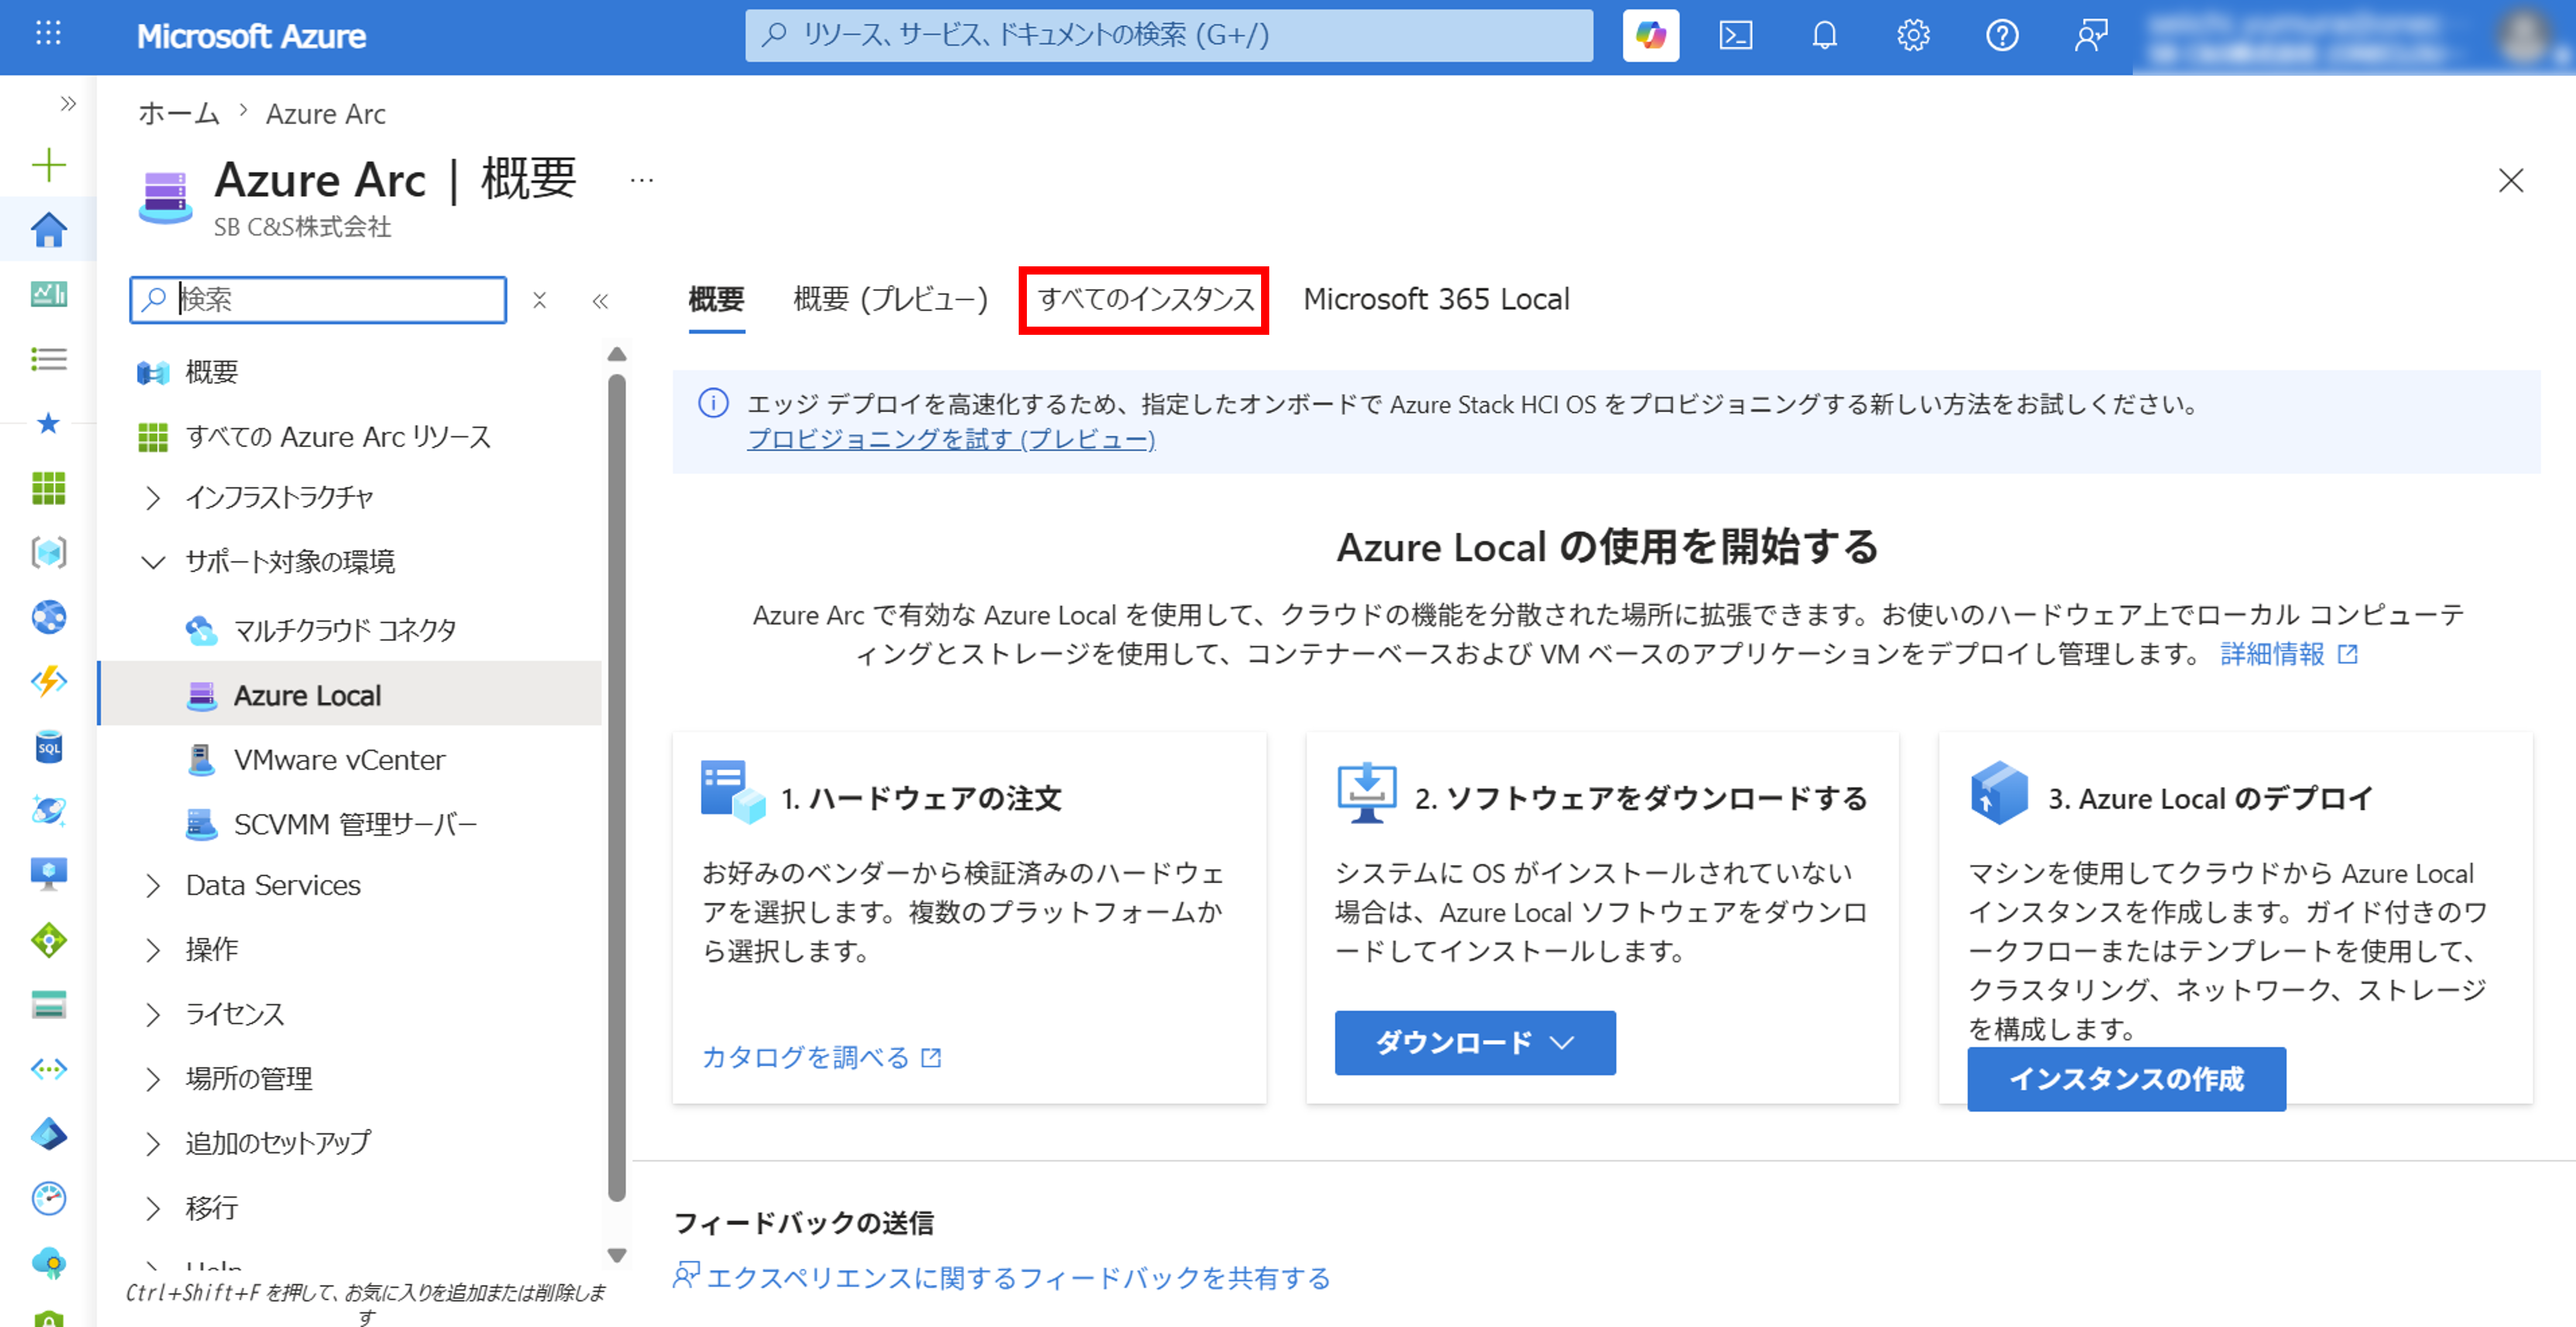Expand インフラストラクチャ section

(153, 498)
